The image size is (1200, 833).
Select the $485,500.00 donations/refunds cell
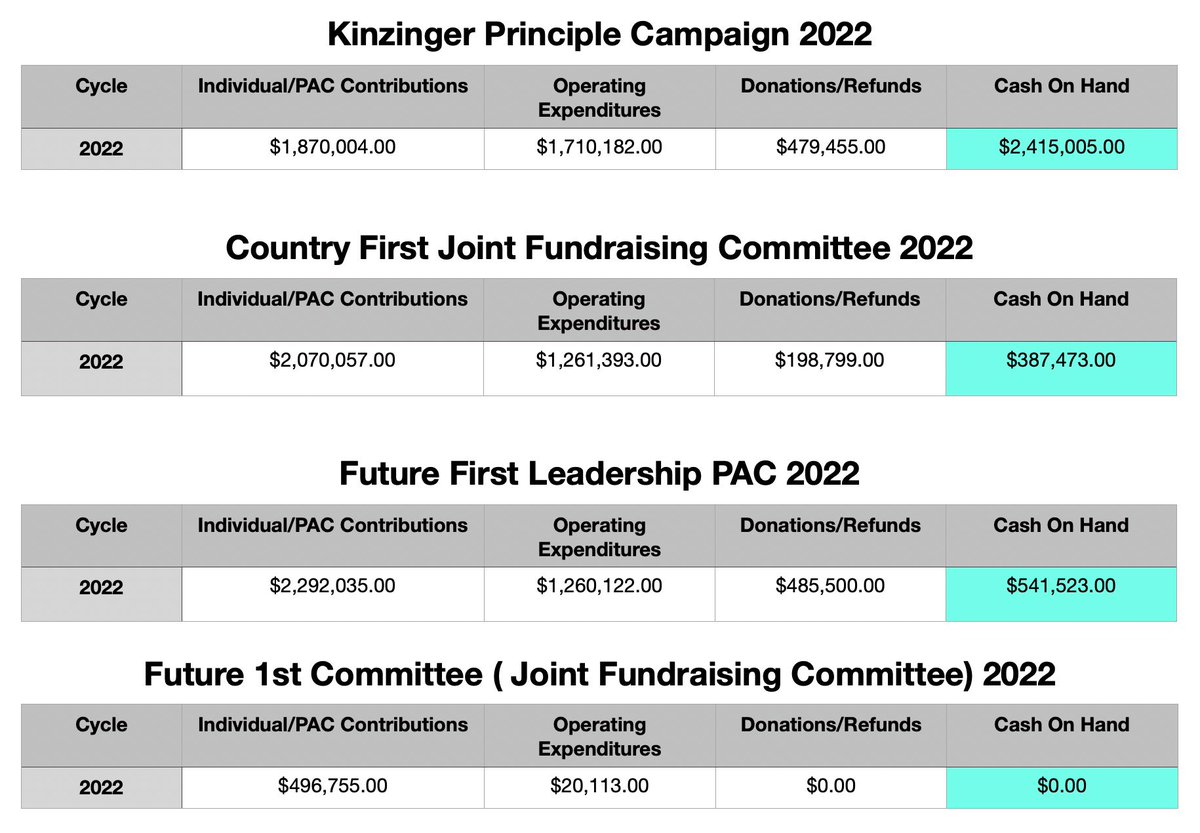(830, 587)
